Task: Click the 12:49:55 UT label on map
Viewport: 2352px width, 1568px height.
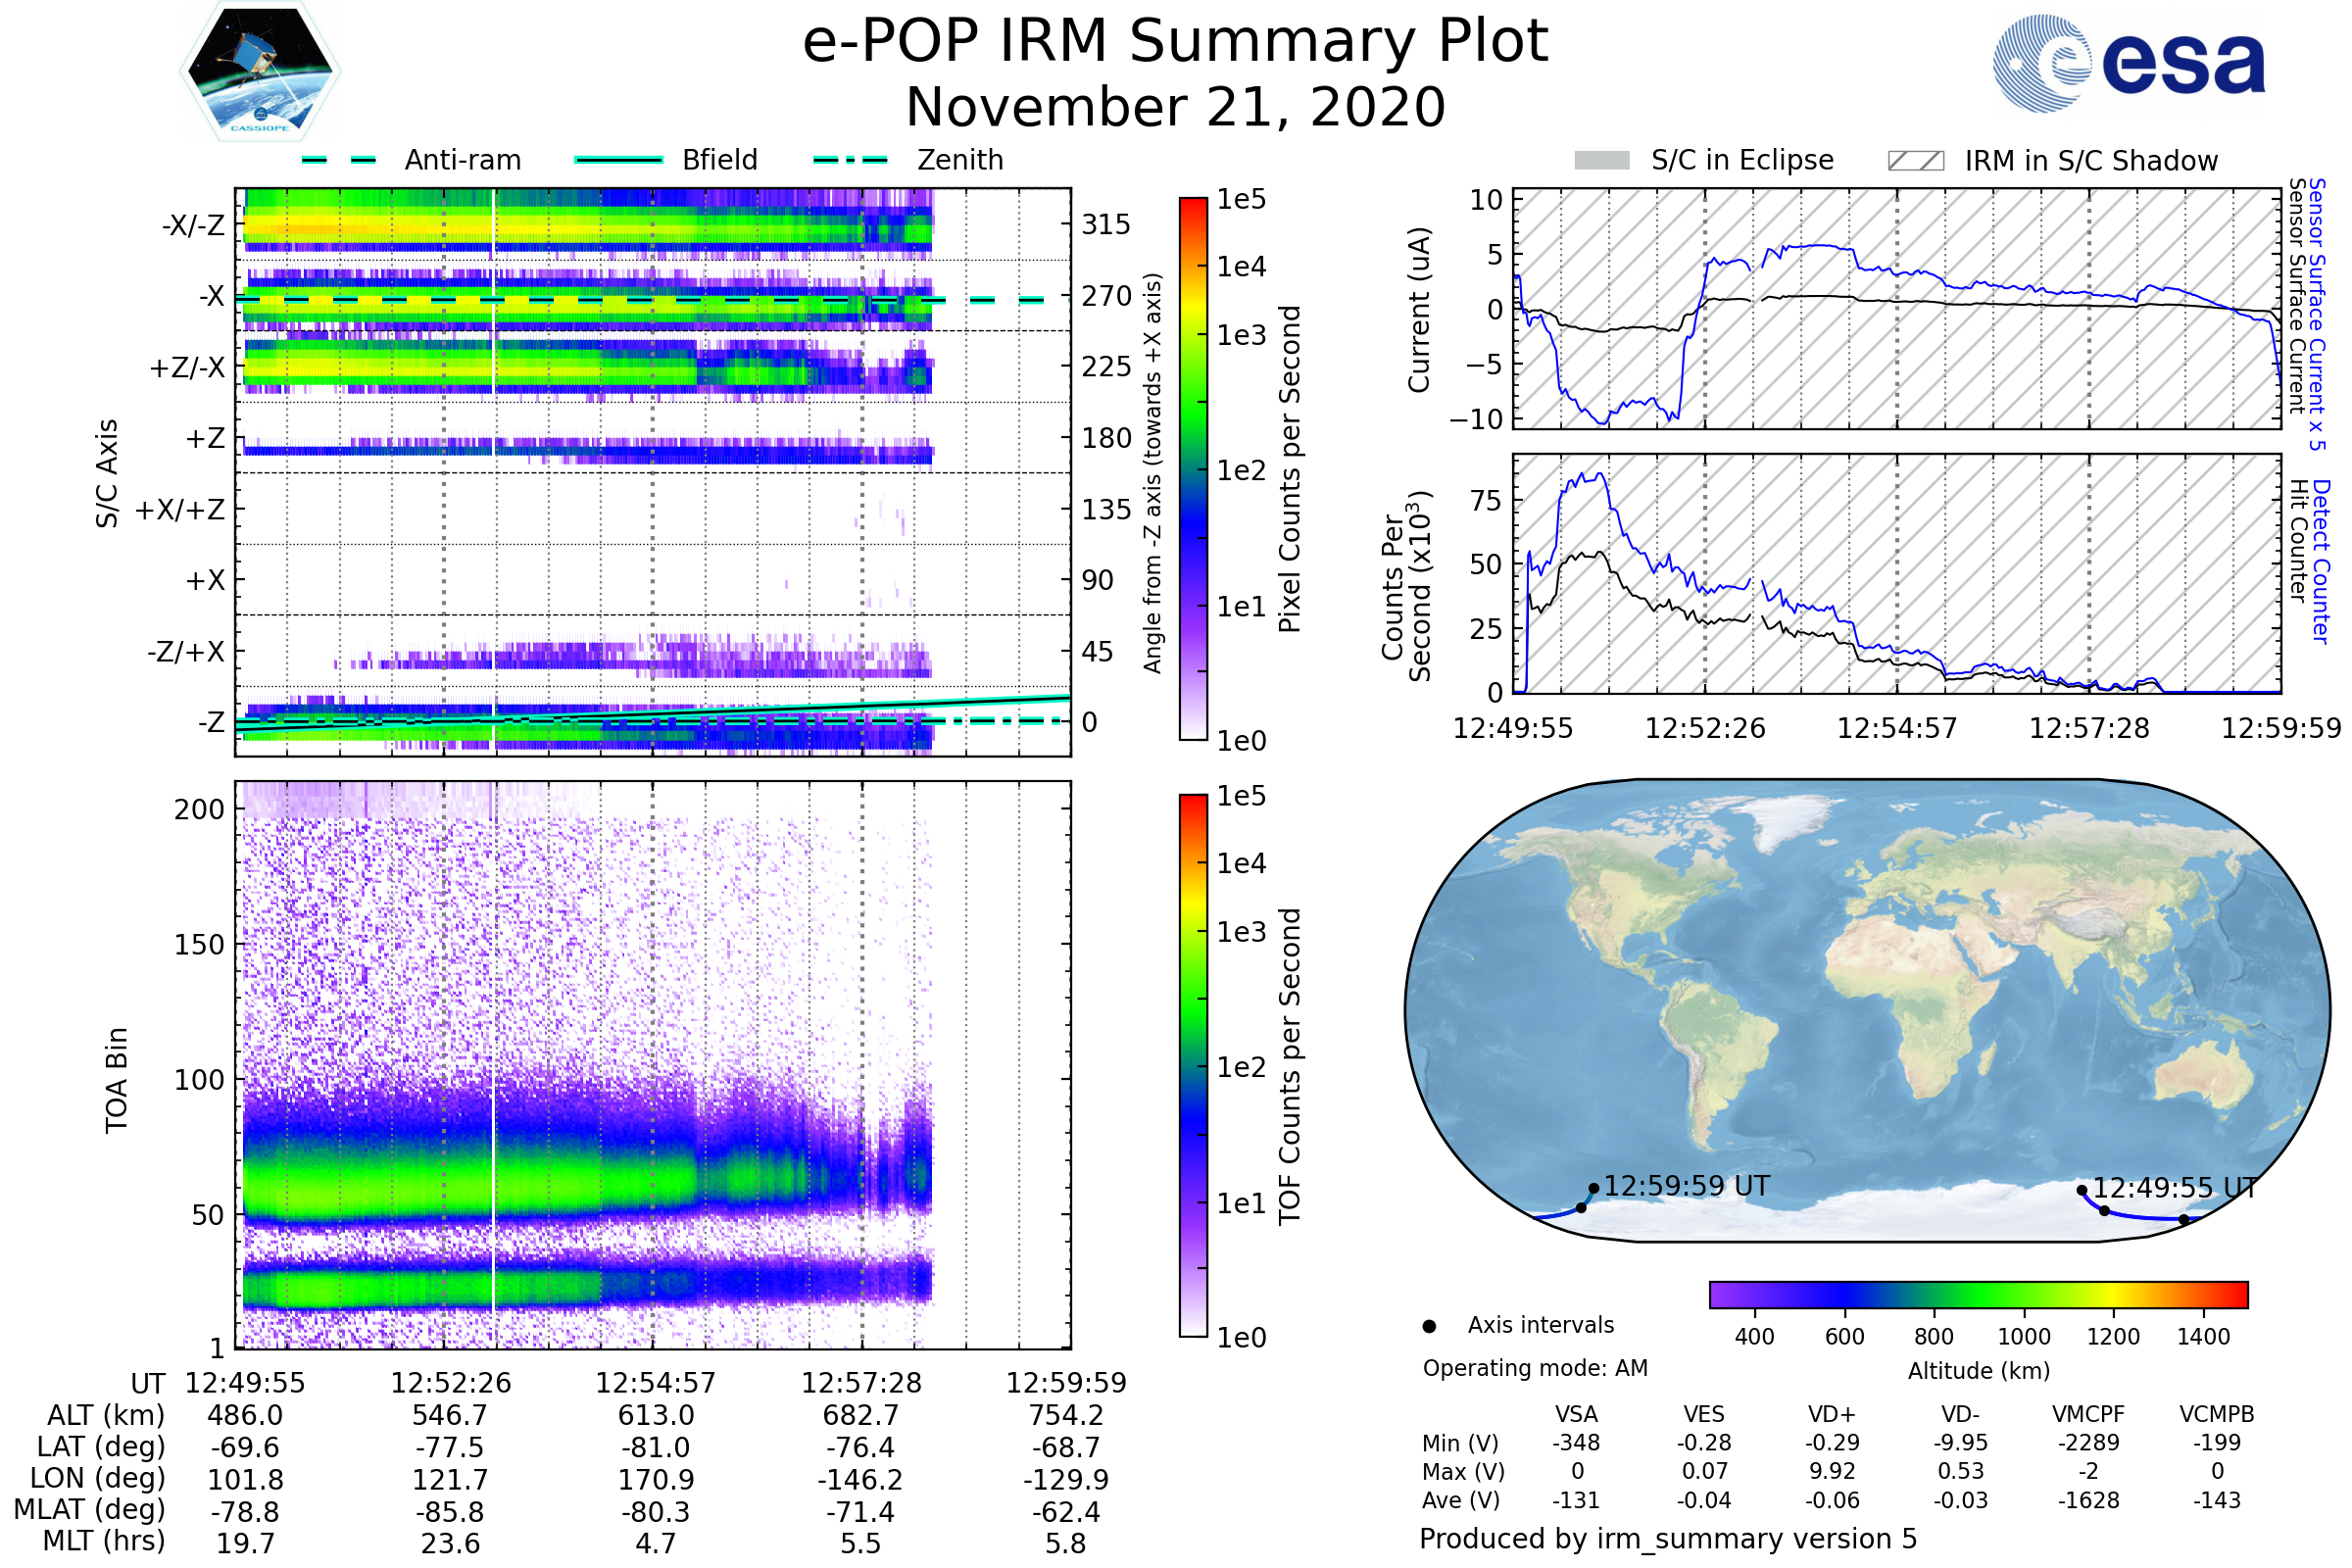Action: tap(2176, 1189)
